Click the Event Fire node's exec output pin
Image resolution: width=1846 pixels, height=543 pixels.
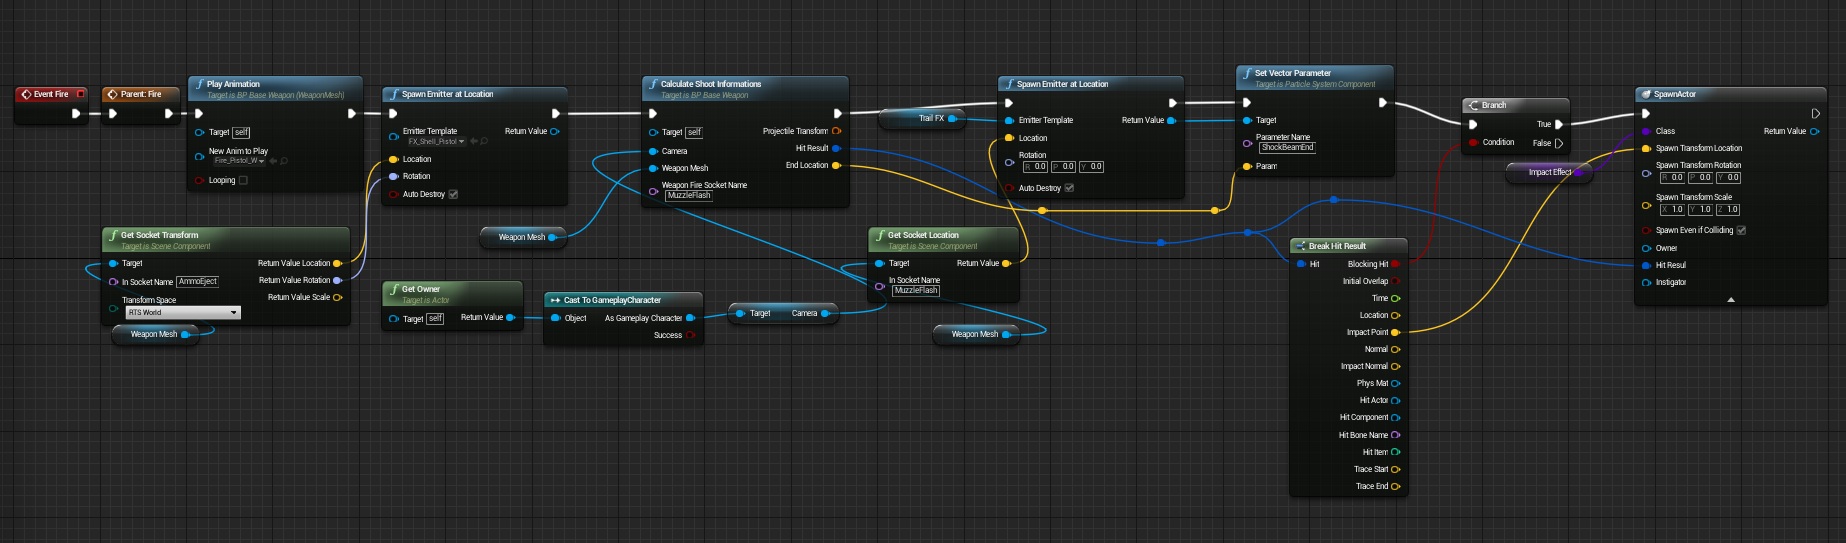click(x=76, y=113)
